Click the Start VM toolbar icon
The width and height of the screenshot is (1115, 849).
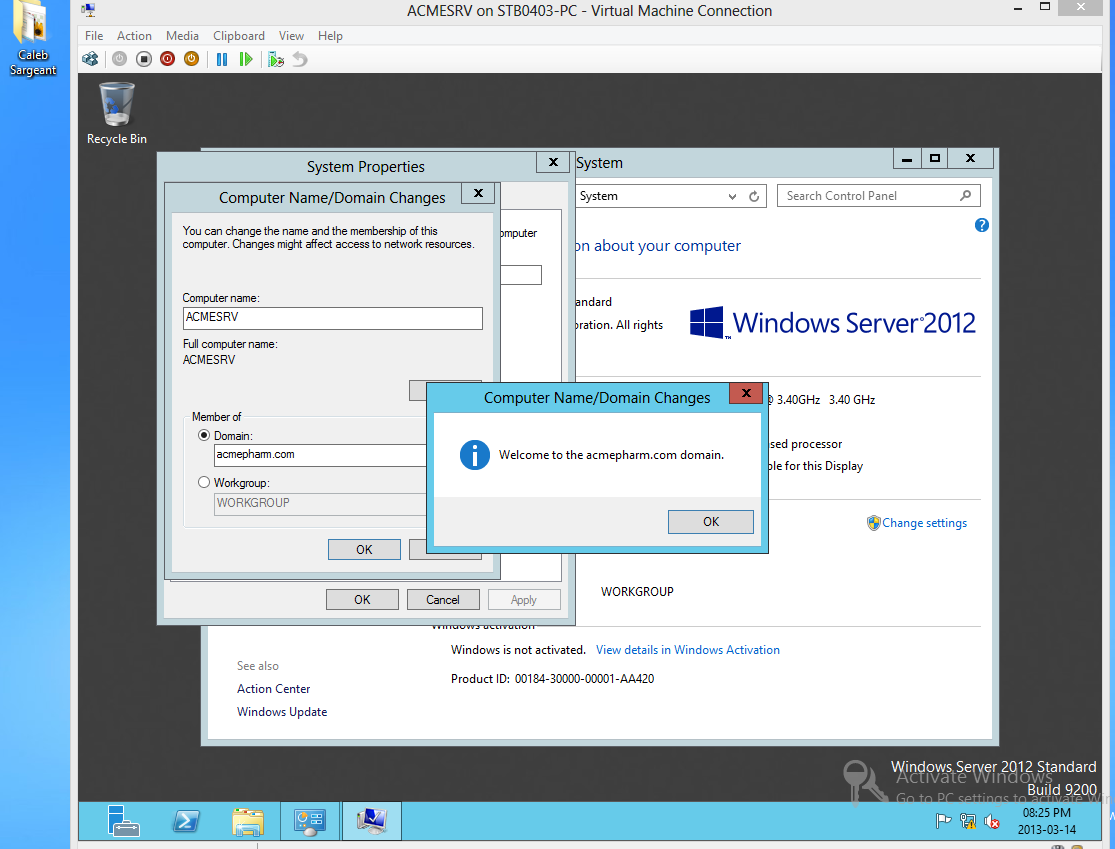pyautogui.click(x=119, y=59)
